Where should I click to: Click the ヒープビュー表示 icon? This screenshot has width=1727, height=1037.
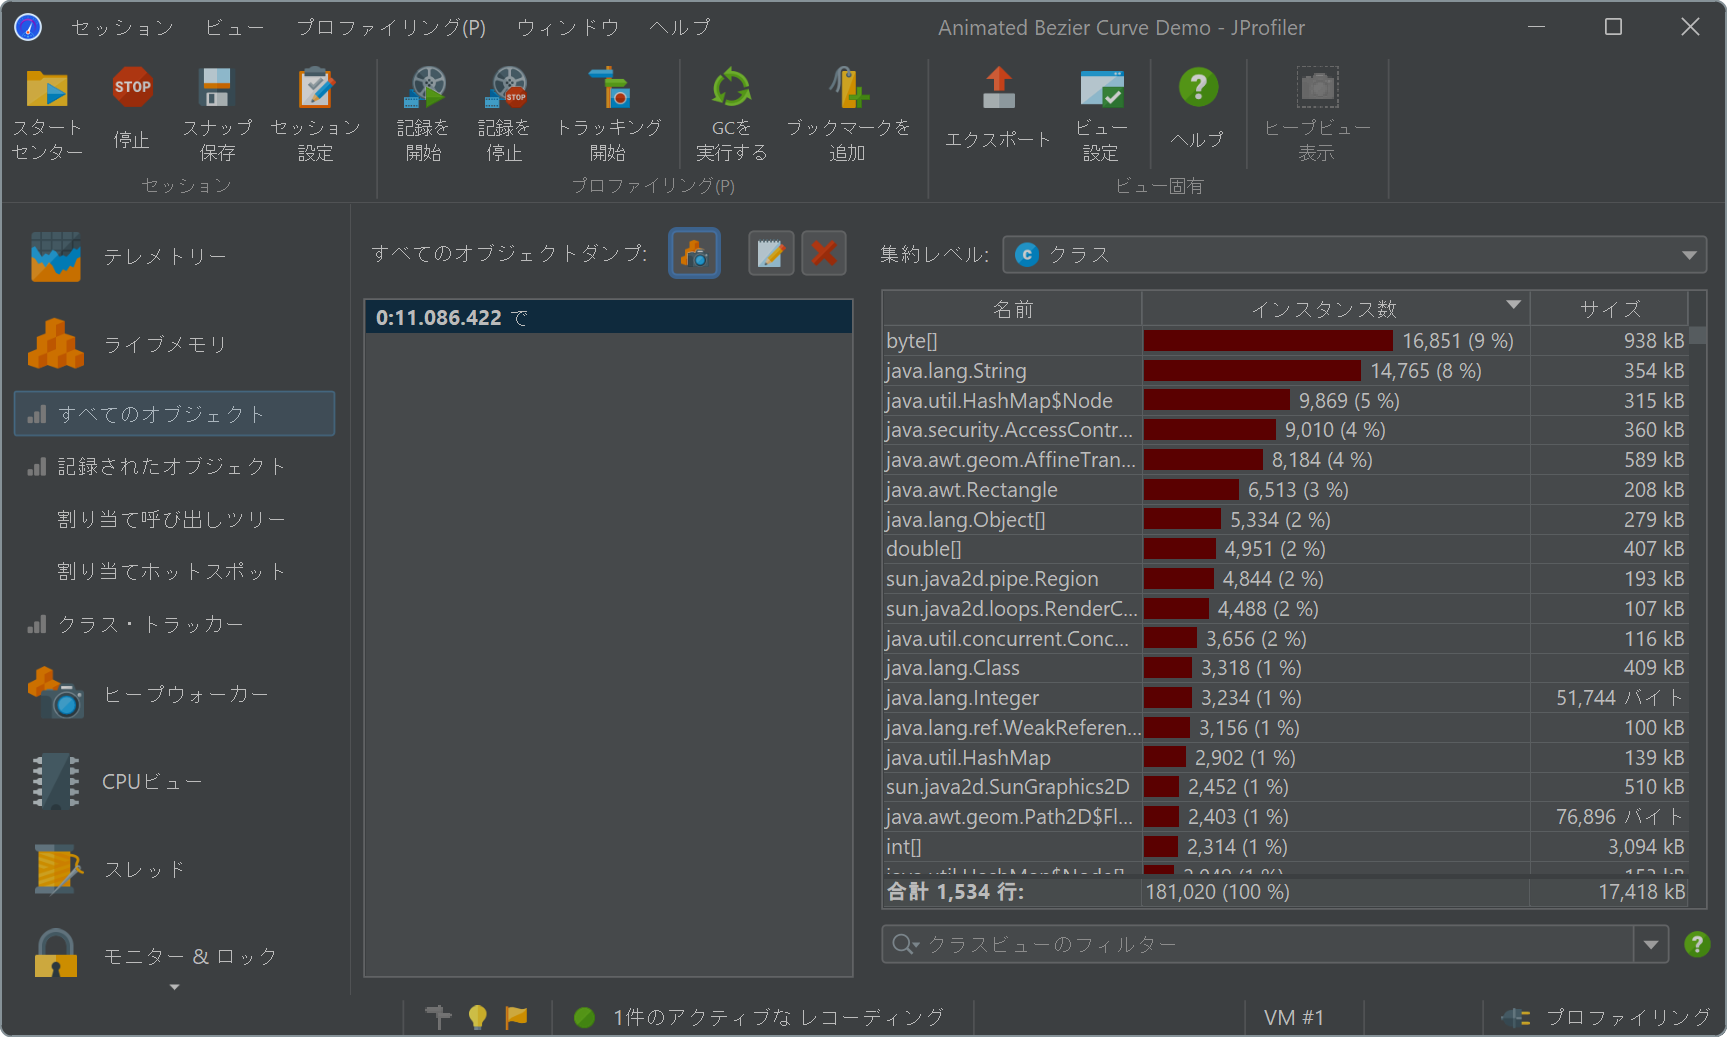[1317, 114]
